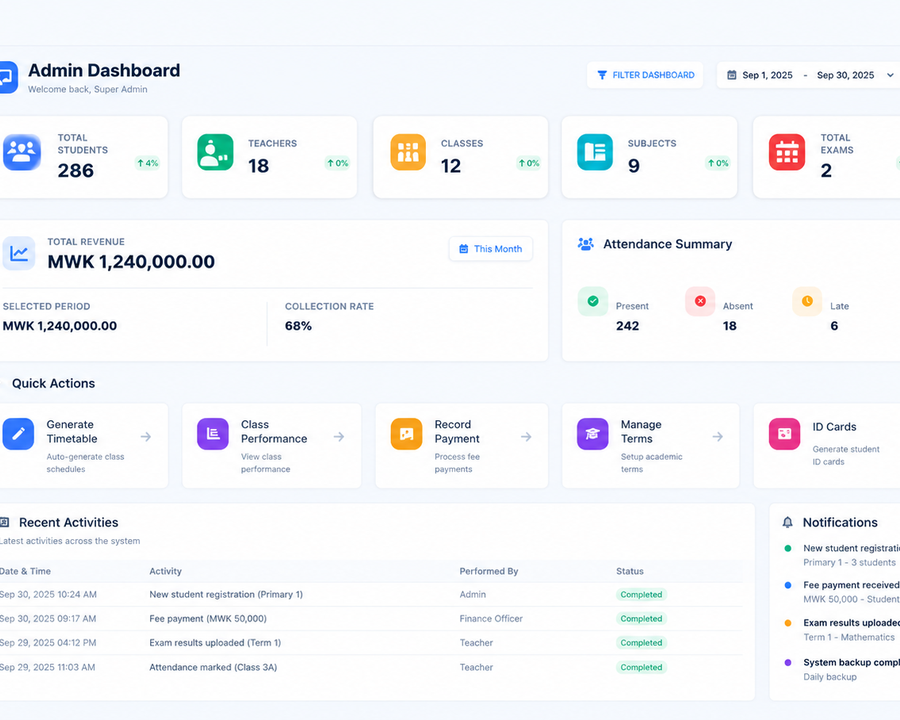
Task: Open the Exam results uploaded notification
Action: pyautogui.click(x=842, y=630)
